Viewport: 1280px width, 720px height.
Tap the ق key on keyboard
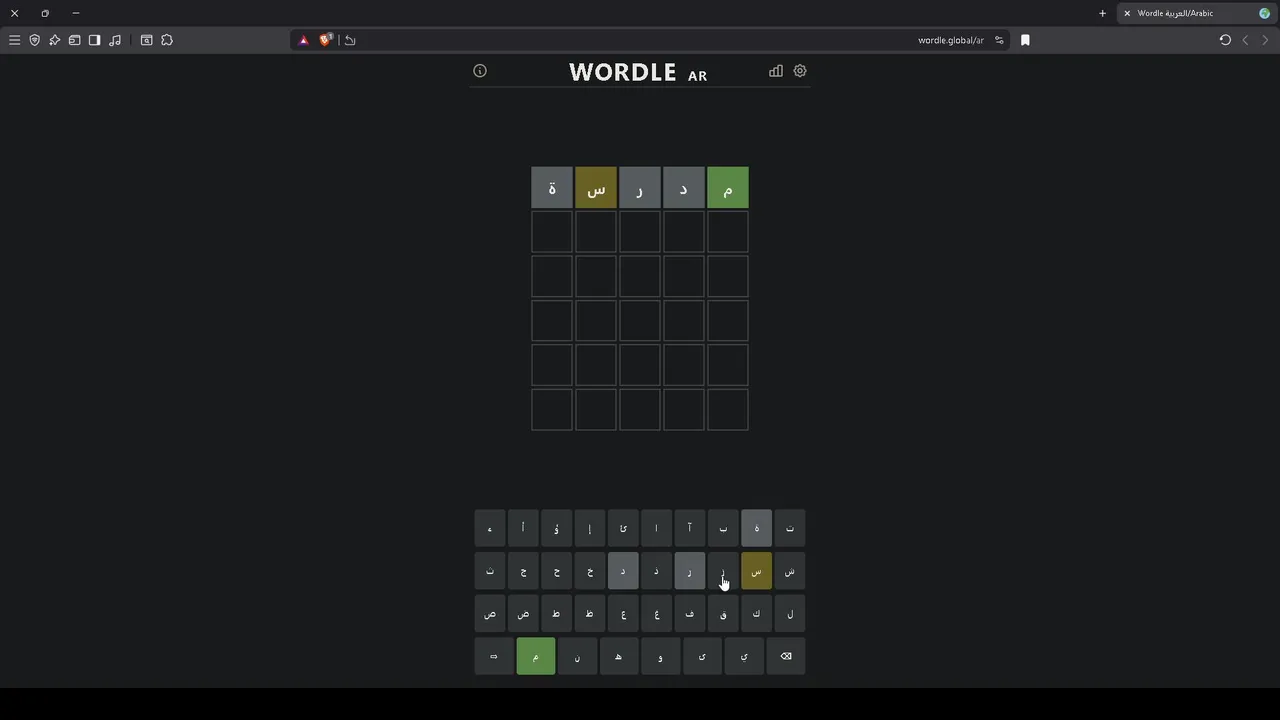point(723,613)
